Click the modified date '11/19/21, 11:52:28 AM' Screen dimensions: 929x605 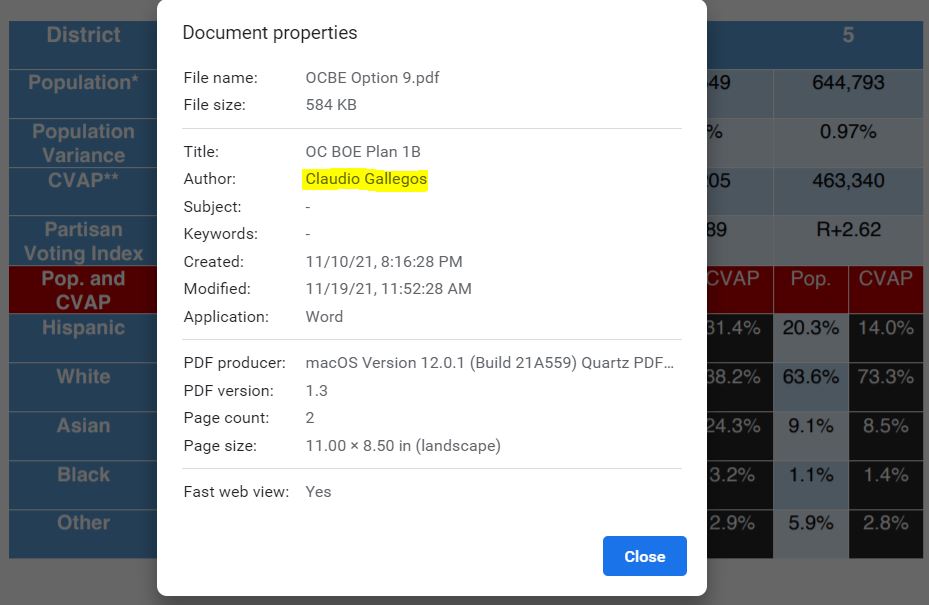point(389,289)
